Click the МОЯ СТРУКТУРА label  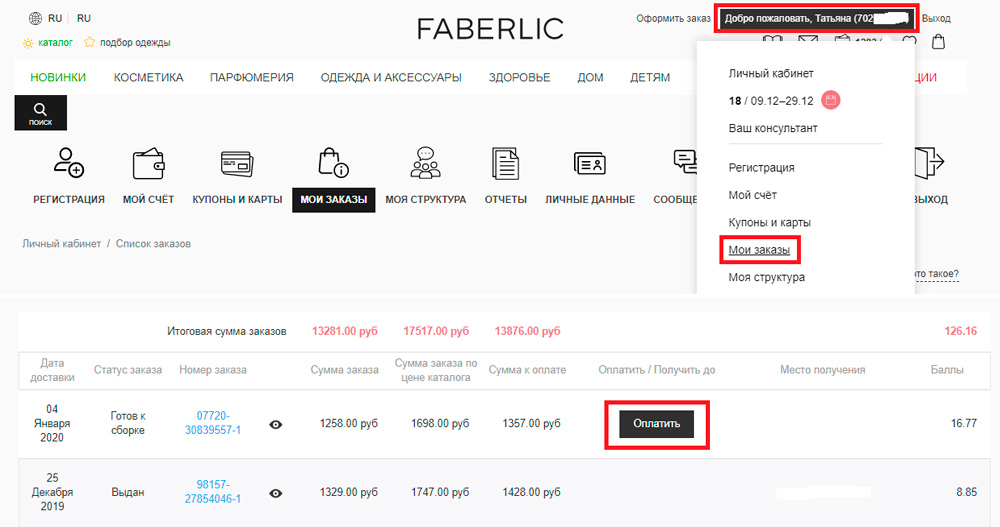(x=425, y=200)
